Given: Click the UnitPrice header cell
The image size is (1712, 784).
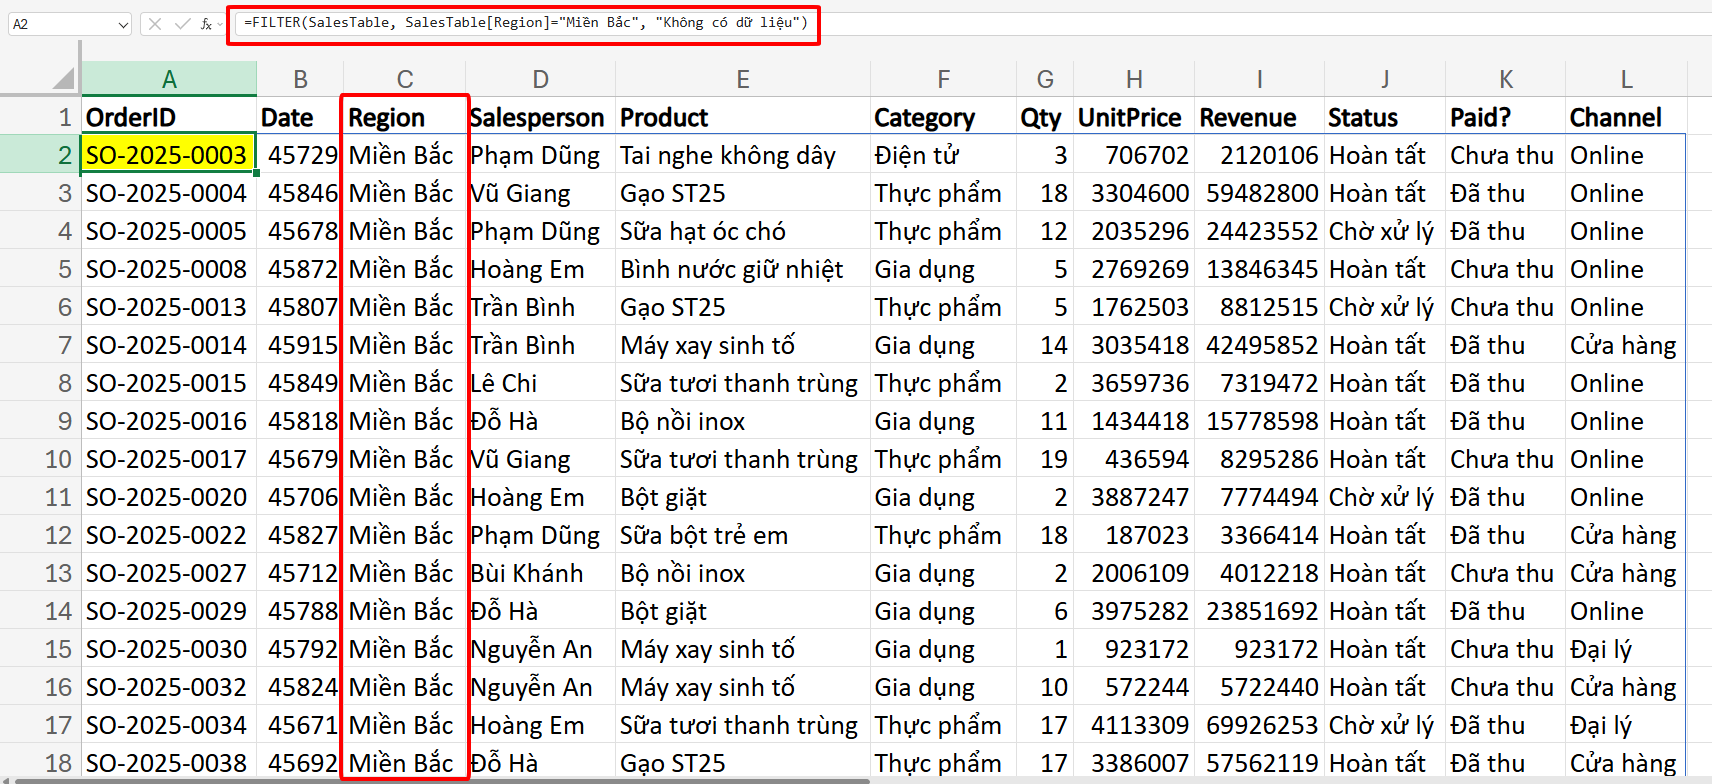Looking at the screenshot, I should tap(1134, 117).
